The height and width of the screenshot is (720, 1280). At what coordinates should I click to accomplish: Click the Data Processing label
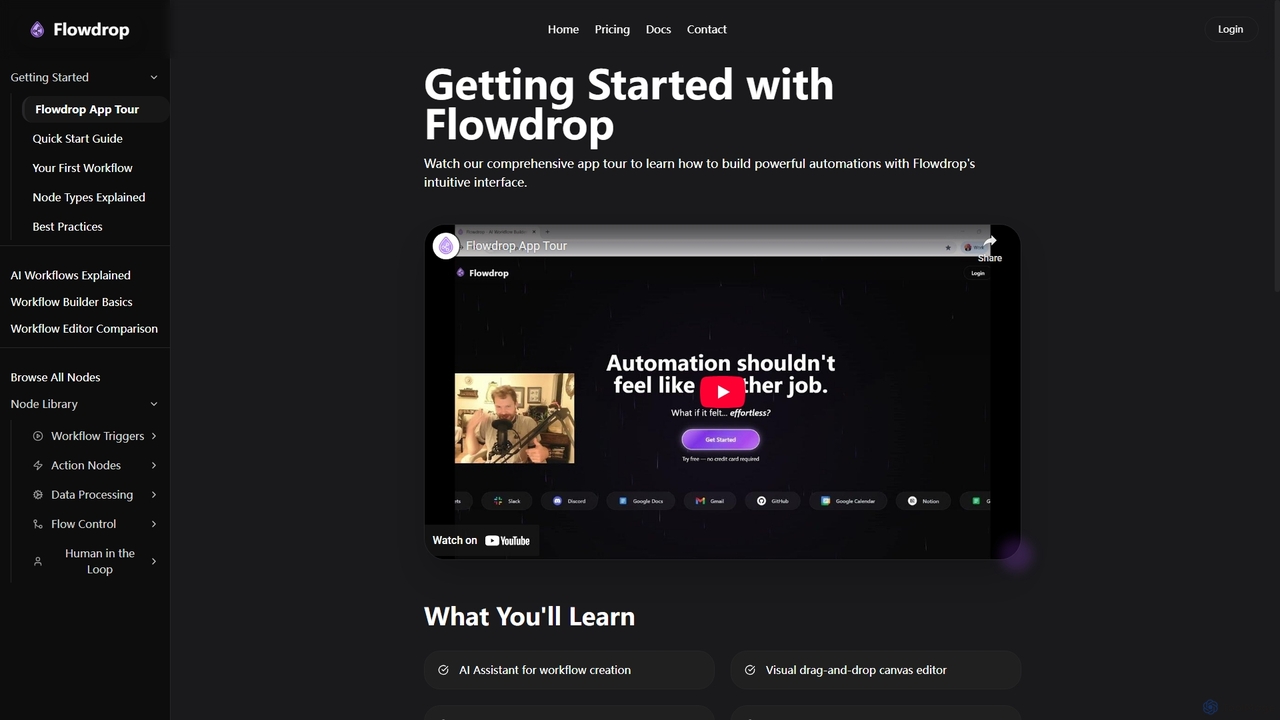click(92, 495)
